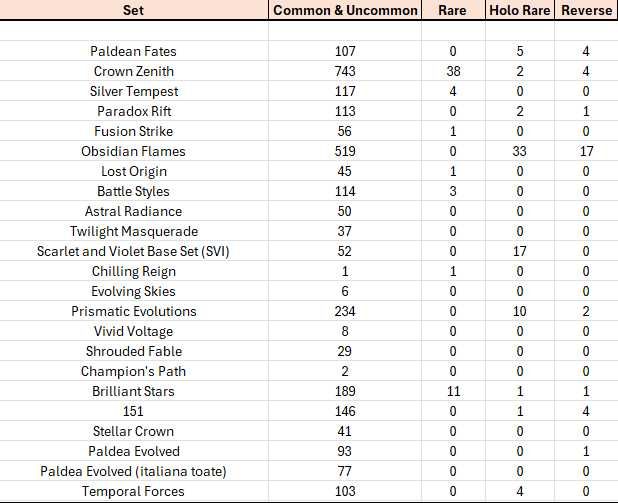Click "Scarlet and Violet Base Set (SVI)" cell
618x503 pixels.
click(133, 251)
